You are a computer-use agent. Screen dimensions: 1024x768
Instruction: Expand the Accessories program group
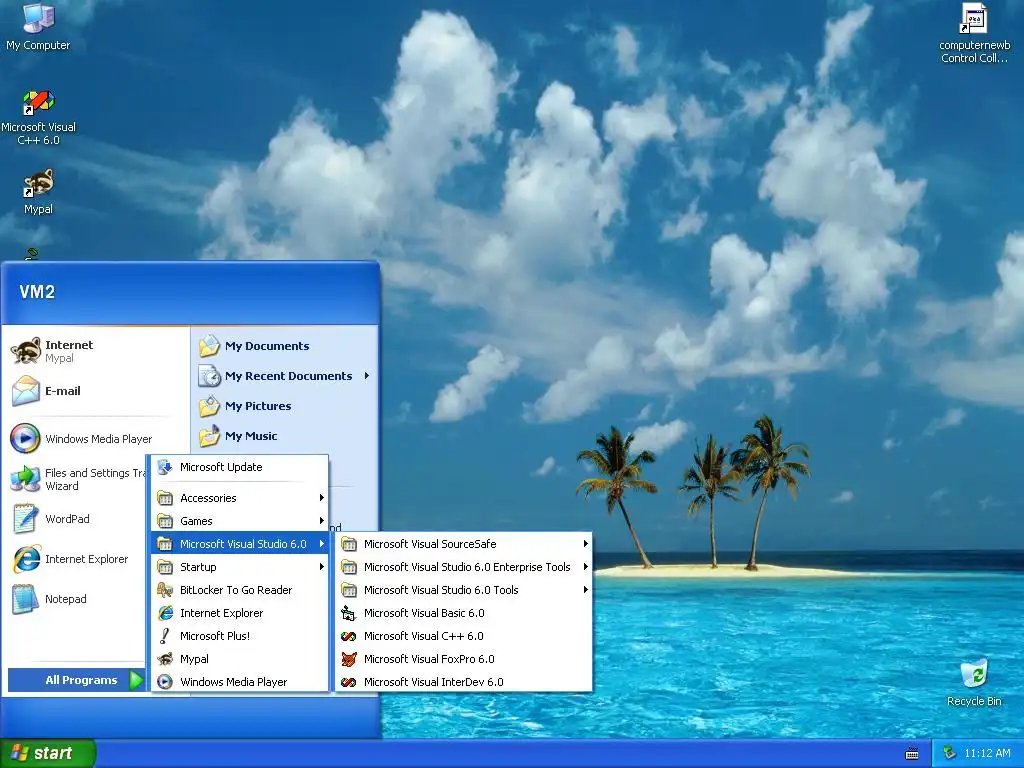240,498
